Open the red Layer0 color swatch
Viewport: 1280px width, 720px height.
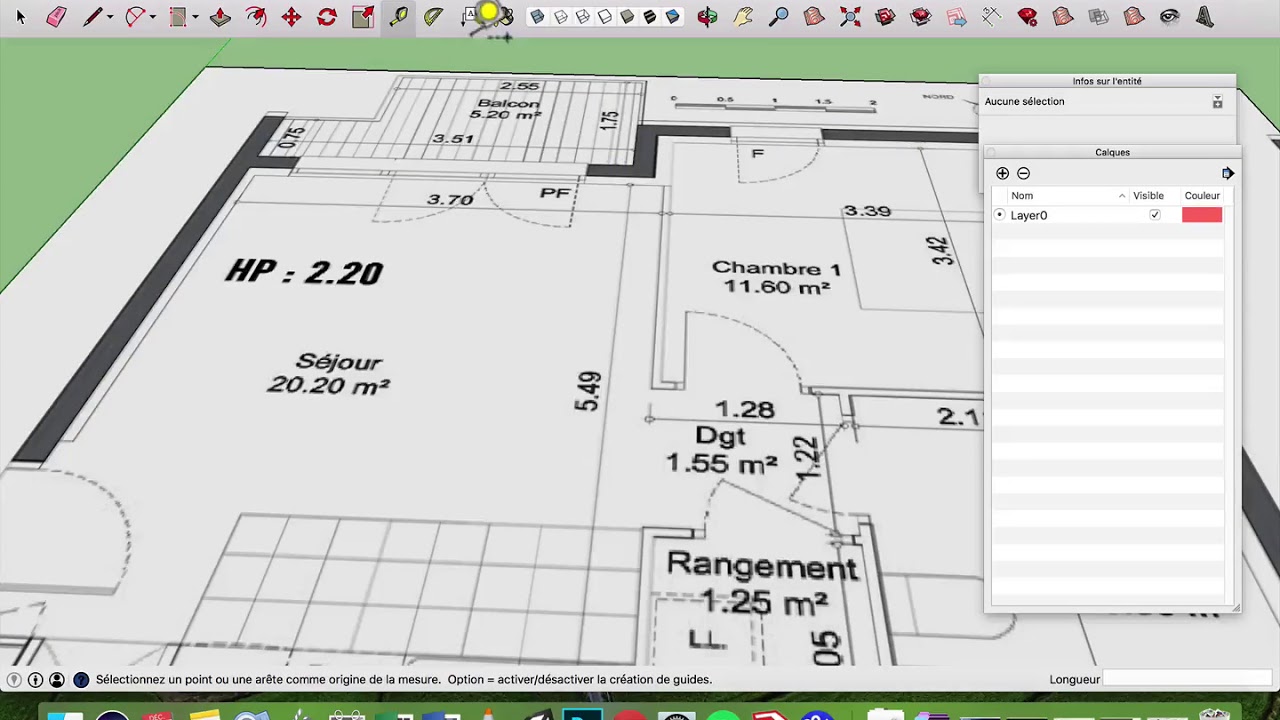click(1202, 215)
